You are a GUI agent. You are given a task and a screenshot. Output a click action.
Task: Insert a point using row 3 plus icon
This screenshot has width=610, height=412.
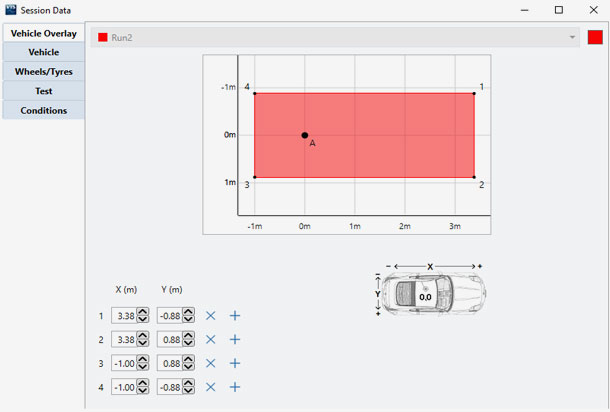click(x=235, y=364)
